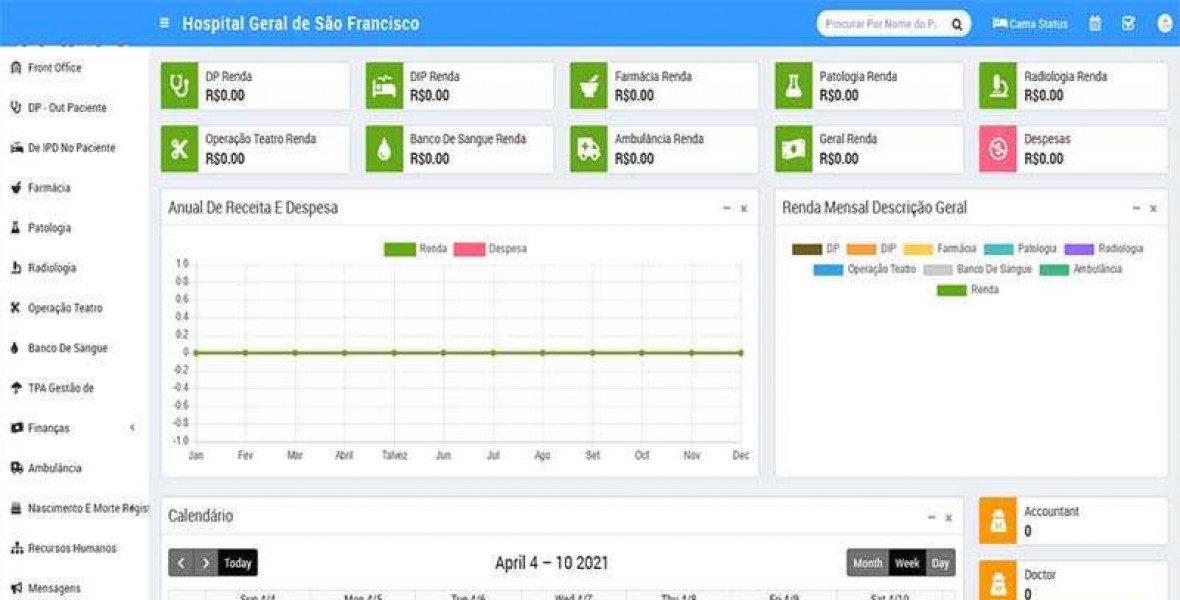Click the Radiologia Renda microscope icon
Screen dimensions: 1180x600
point(998,86)
